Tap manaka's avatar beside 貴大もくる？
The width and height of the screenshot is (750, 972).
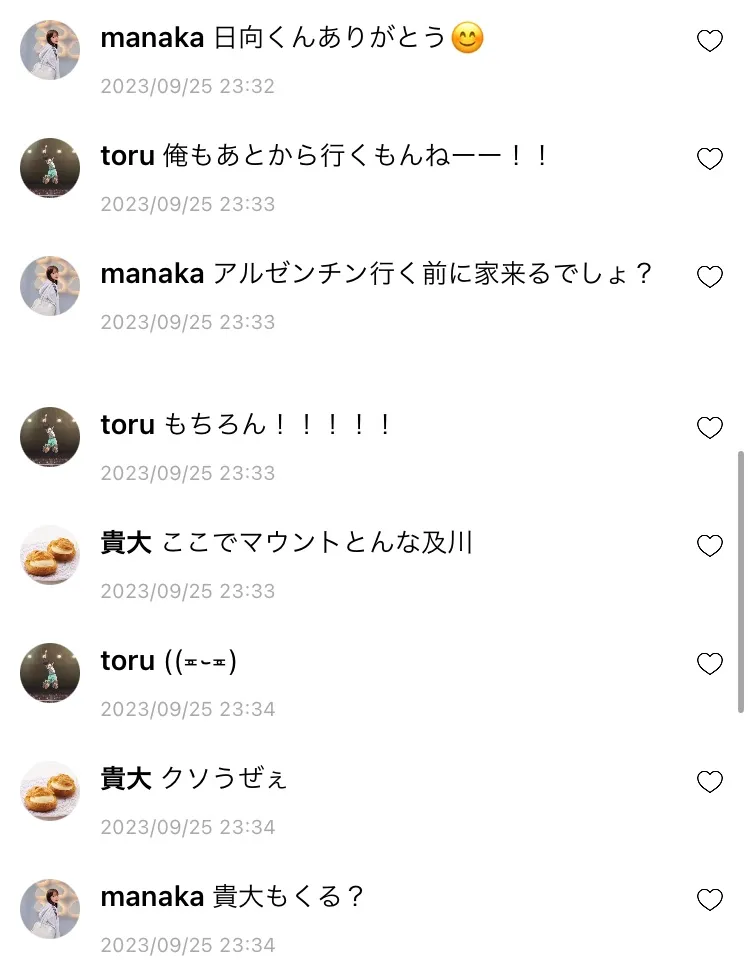(x=50, y=909)
